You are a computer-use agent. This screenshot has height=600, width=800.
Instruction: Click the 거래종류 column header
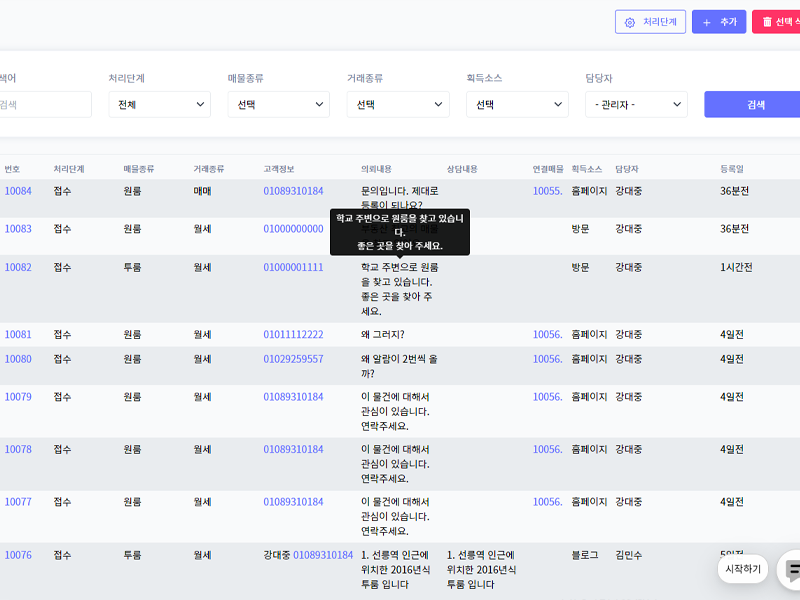point(209,169)
